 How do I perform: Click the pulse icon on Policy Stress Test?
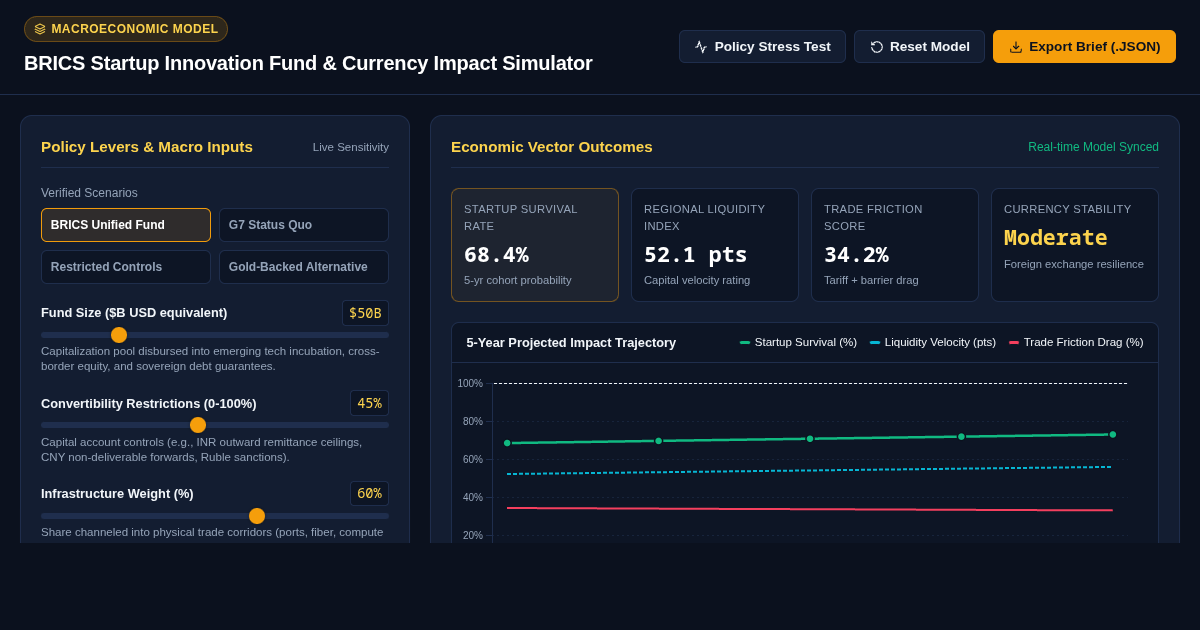(x=701, y=47)
